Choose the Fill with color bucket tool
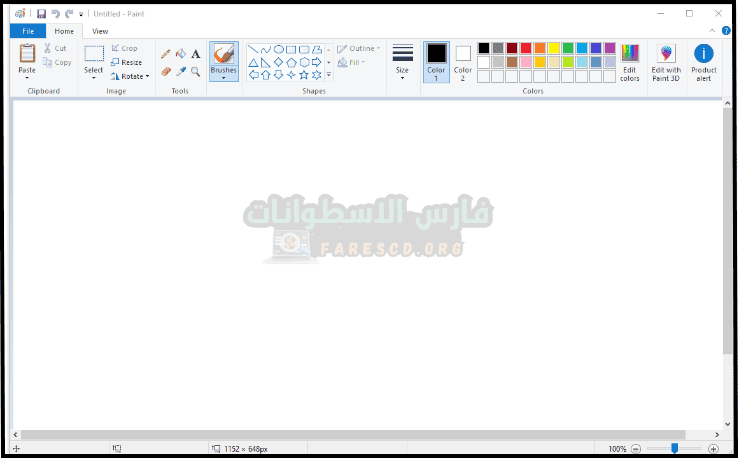The image size is (738, 458). click(x=181, y=54)
